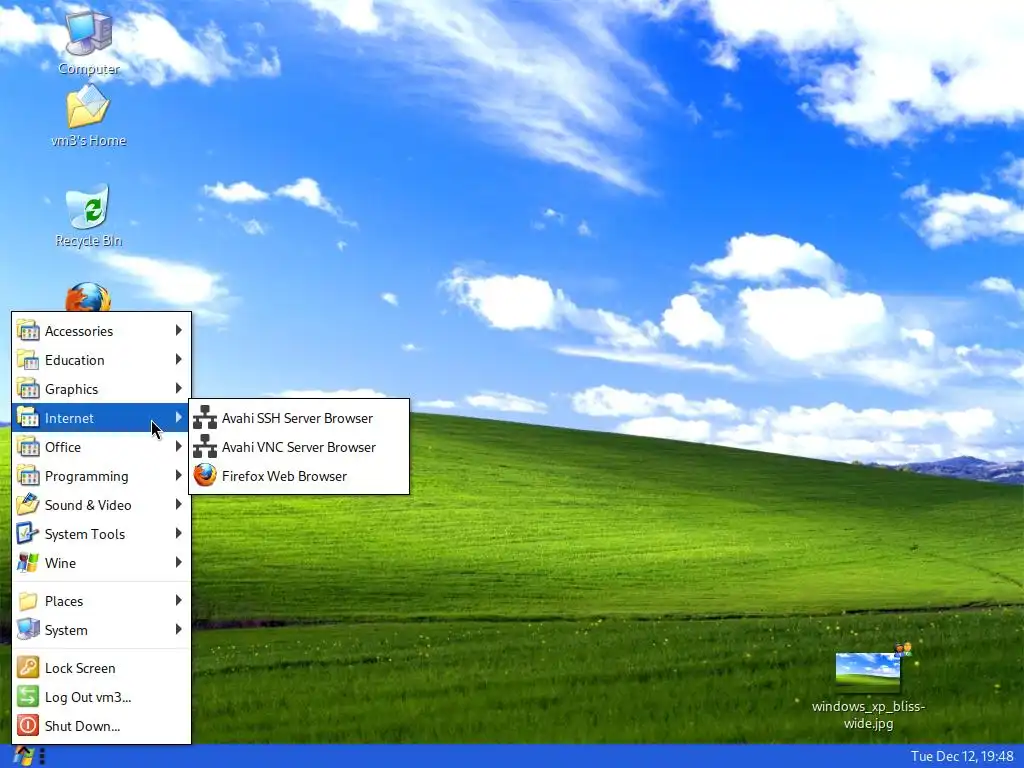Launch Firefox Web Browser from Internet submenu

(x=299, y=476)
